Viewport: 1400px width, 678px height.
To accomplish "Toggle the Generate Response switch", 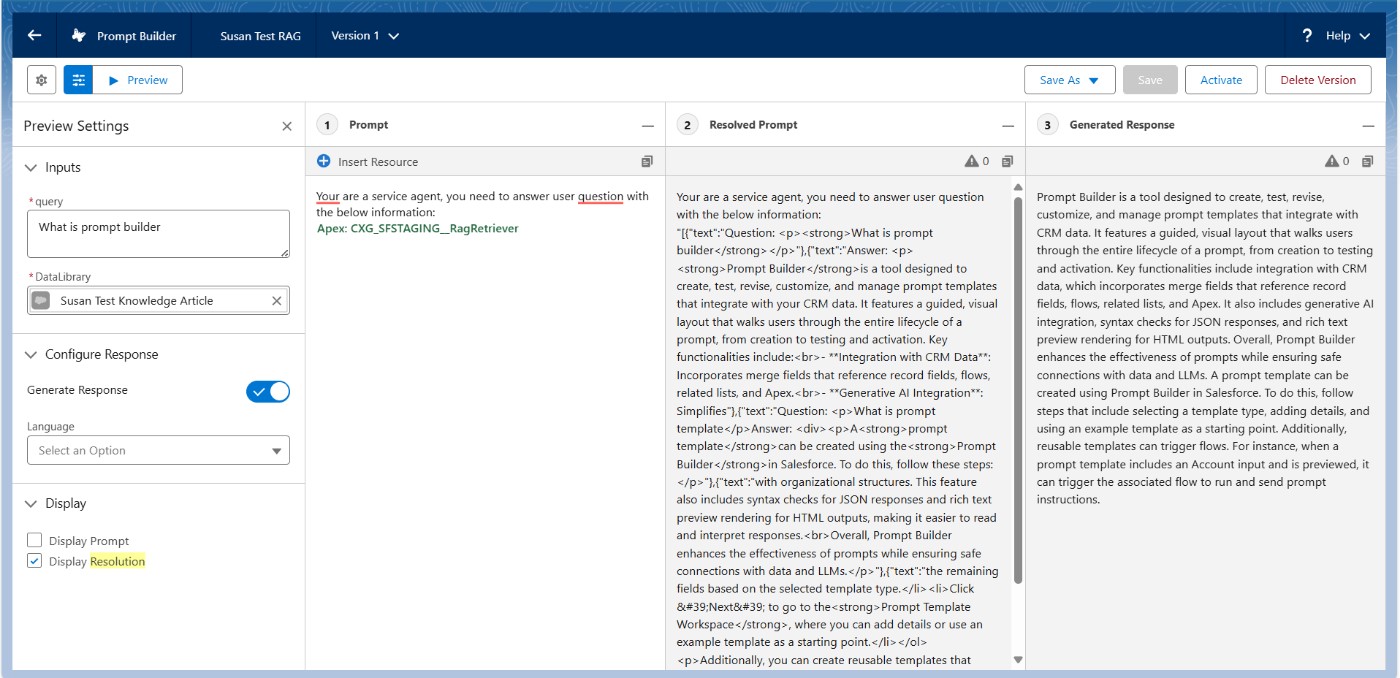I will point(268,391).
